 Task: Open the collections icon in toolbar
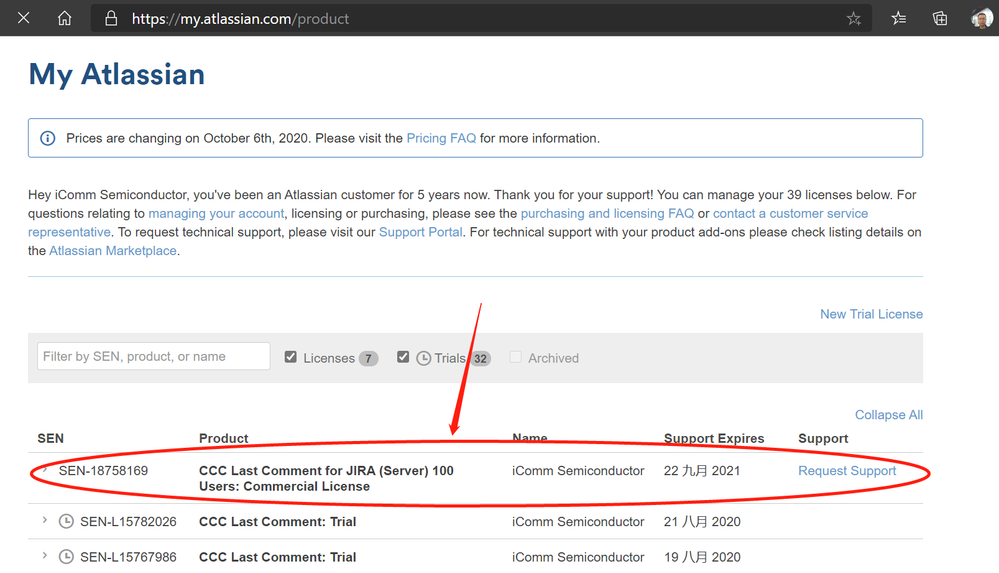pyautogui.click(x=940, y=18)
